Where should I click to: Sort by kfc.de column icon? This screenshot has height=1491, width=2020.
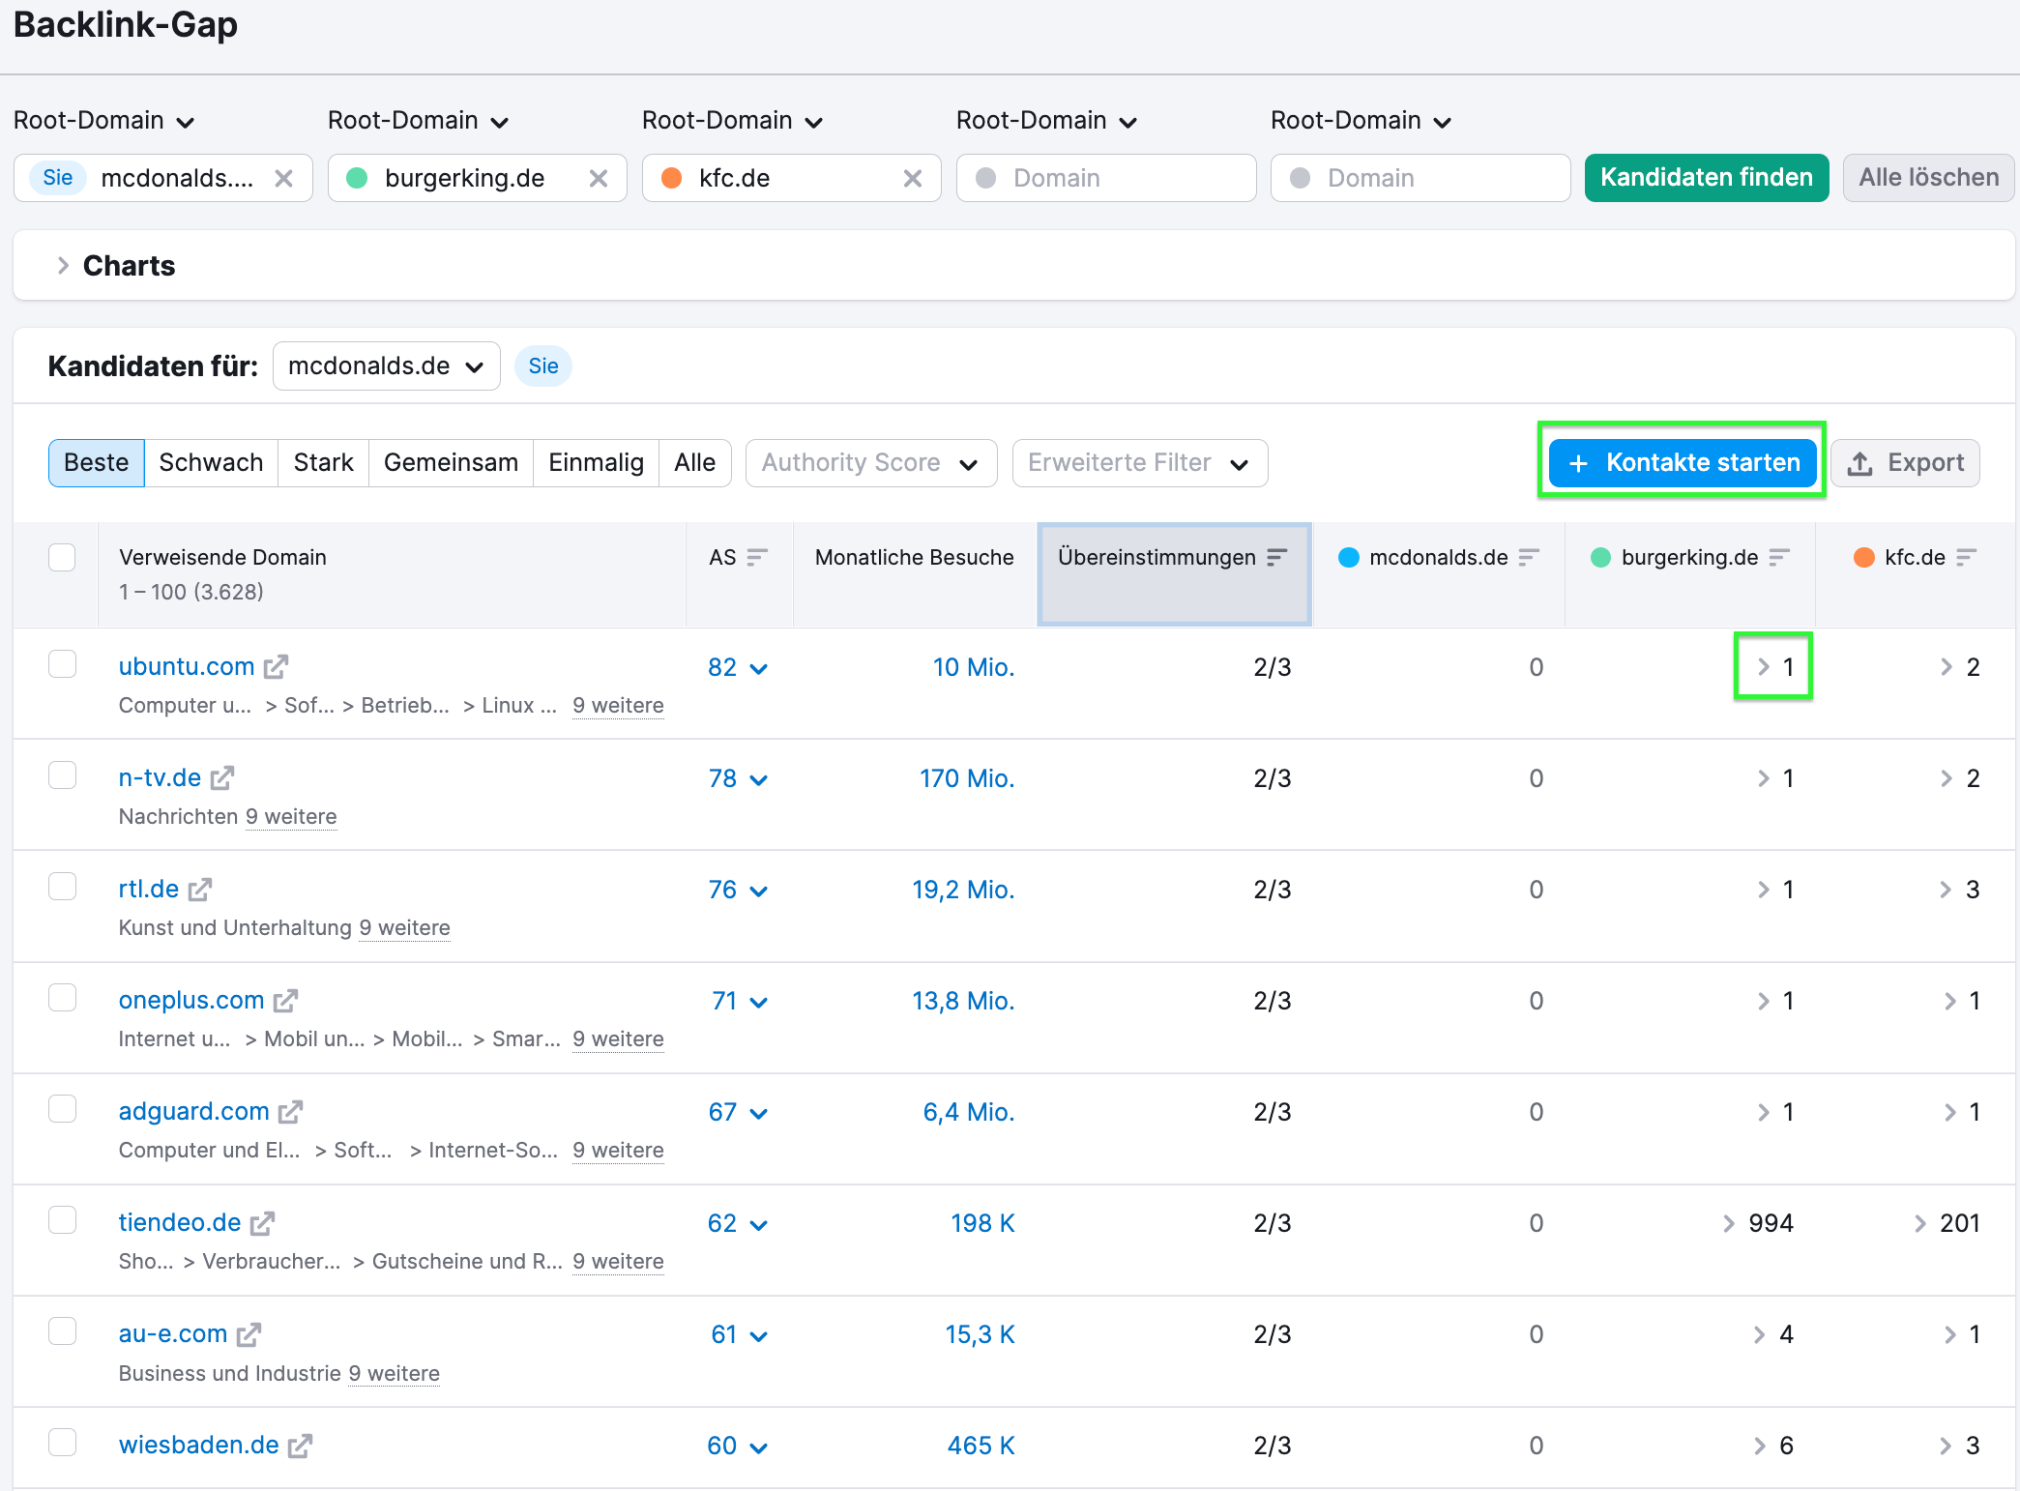click(1967, 557)
